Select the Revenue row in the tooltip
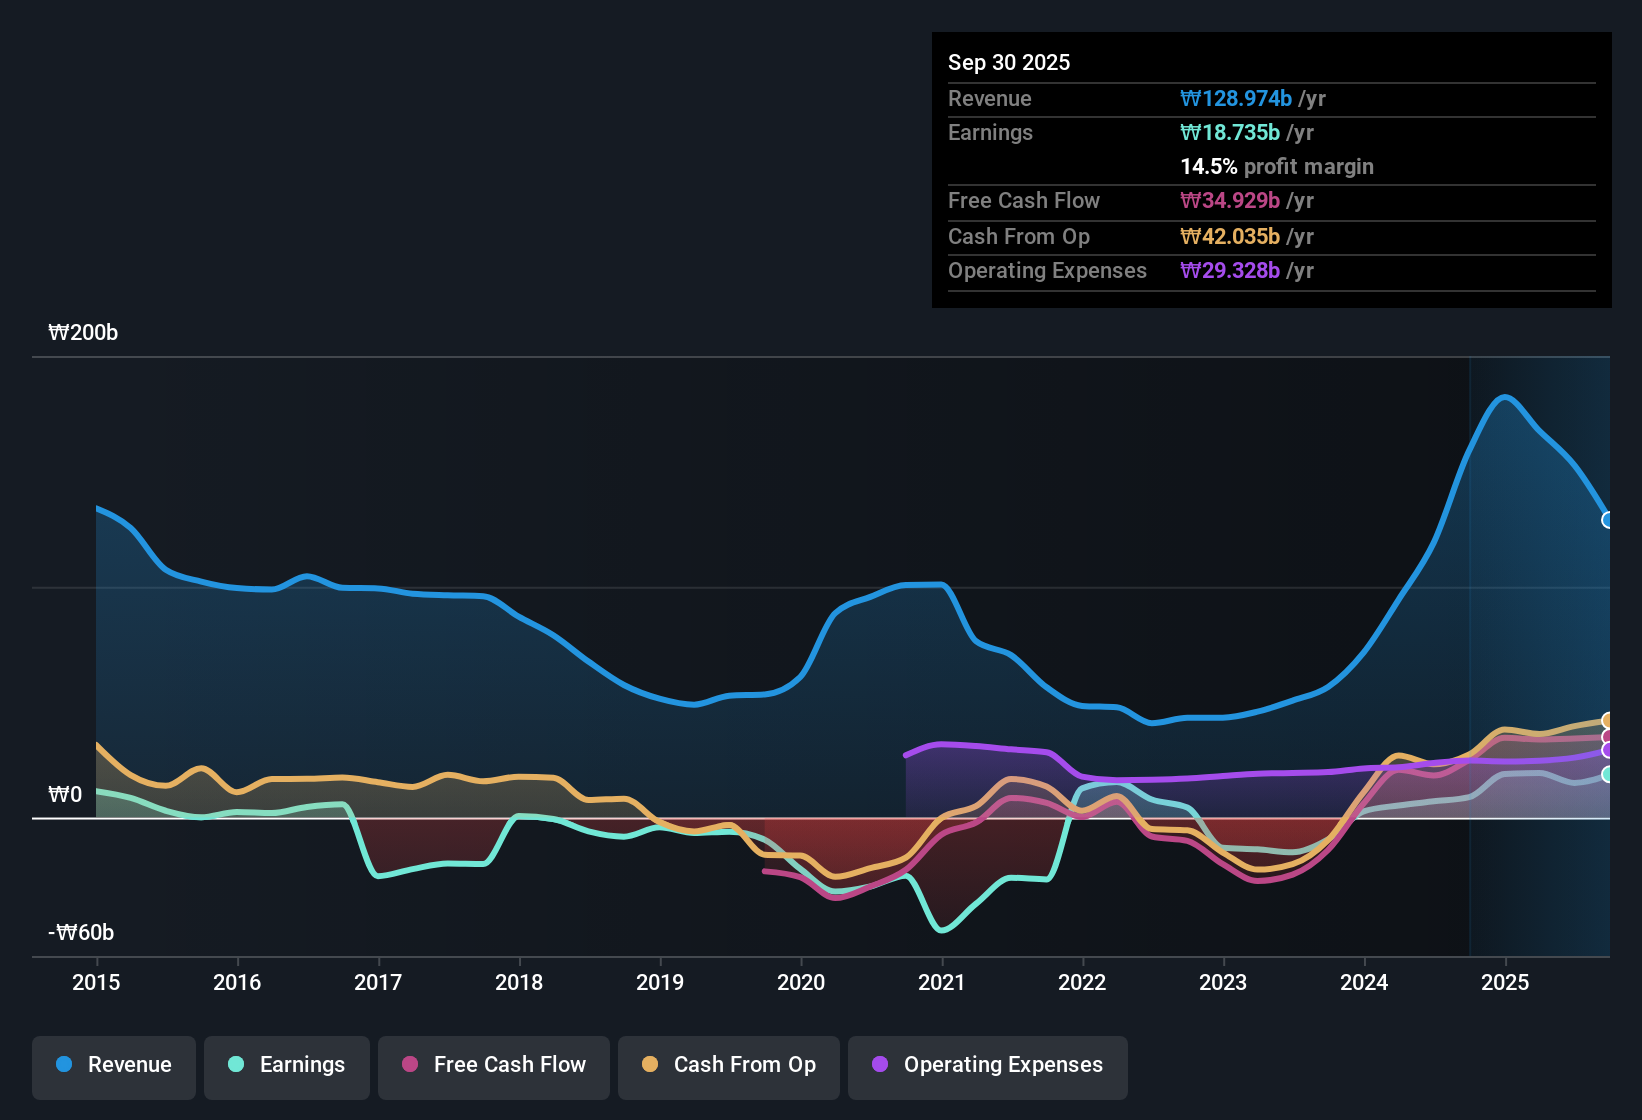 click(x=1270, y=99)
